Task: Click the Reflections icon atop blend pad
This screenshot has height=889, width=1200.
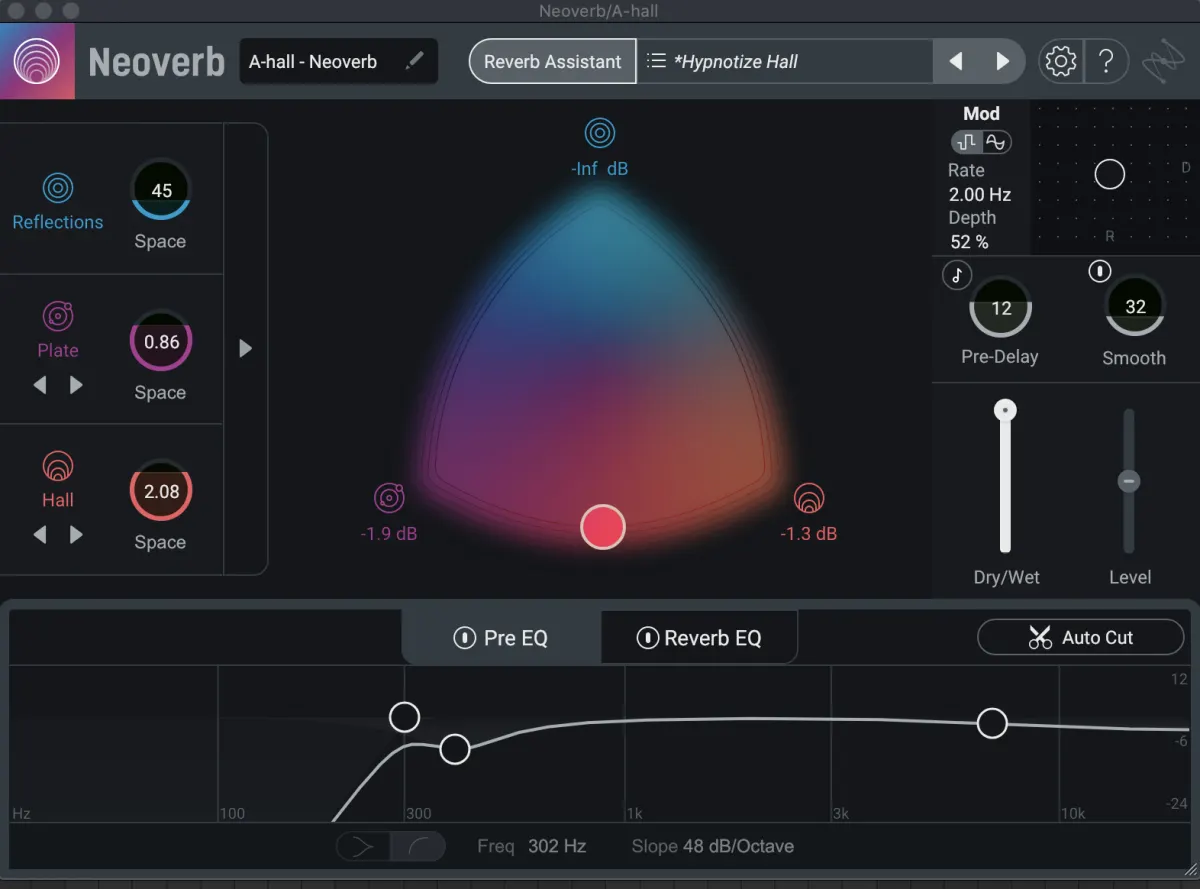Action: coord(600,133)
